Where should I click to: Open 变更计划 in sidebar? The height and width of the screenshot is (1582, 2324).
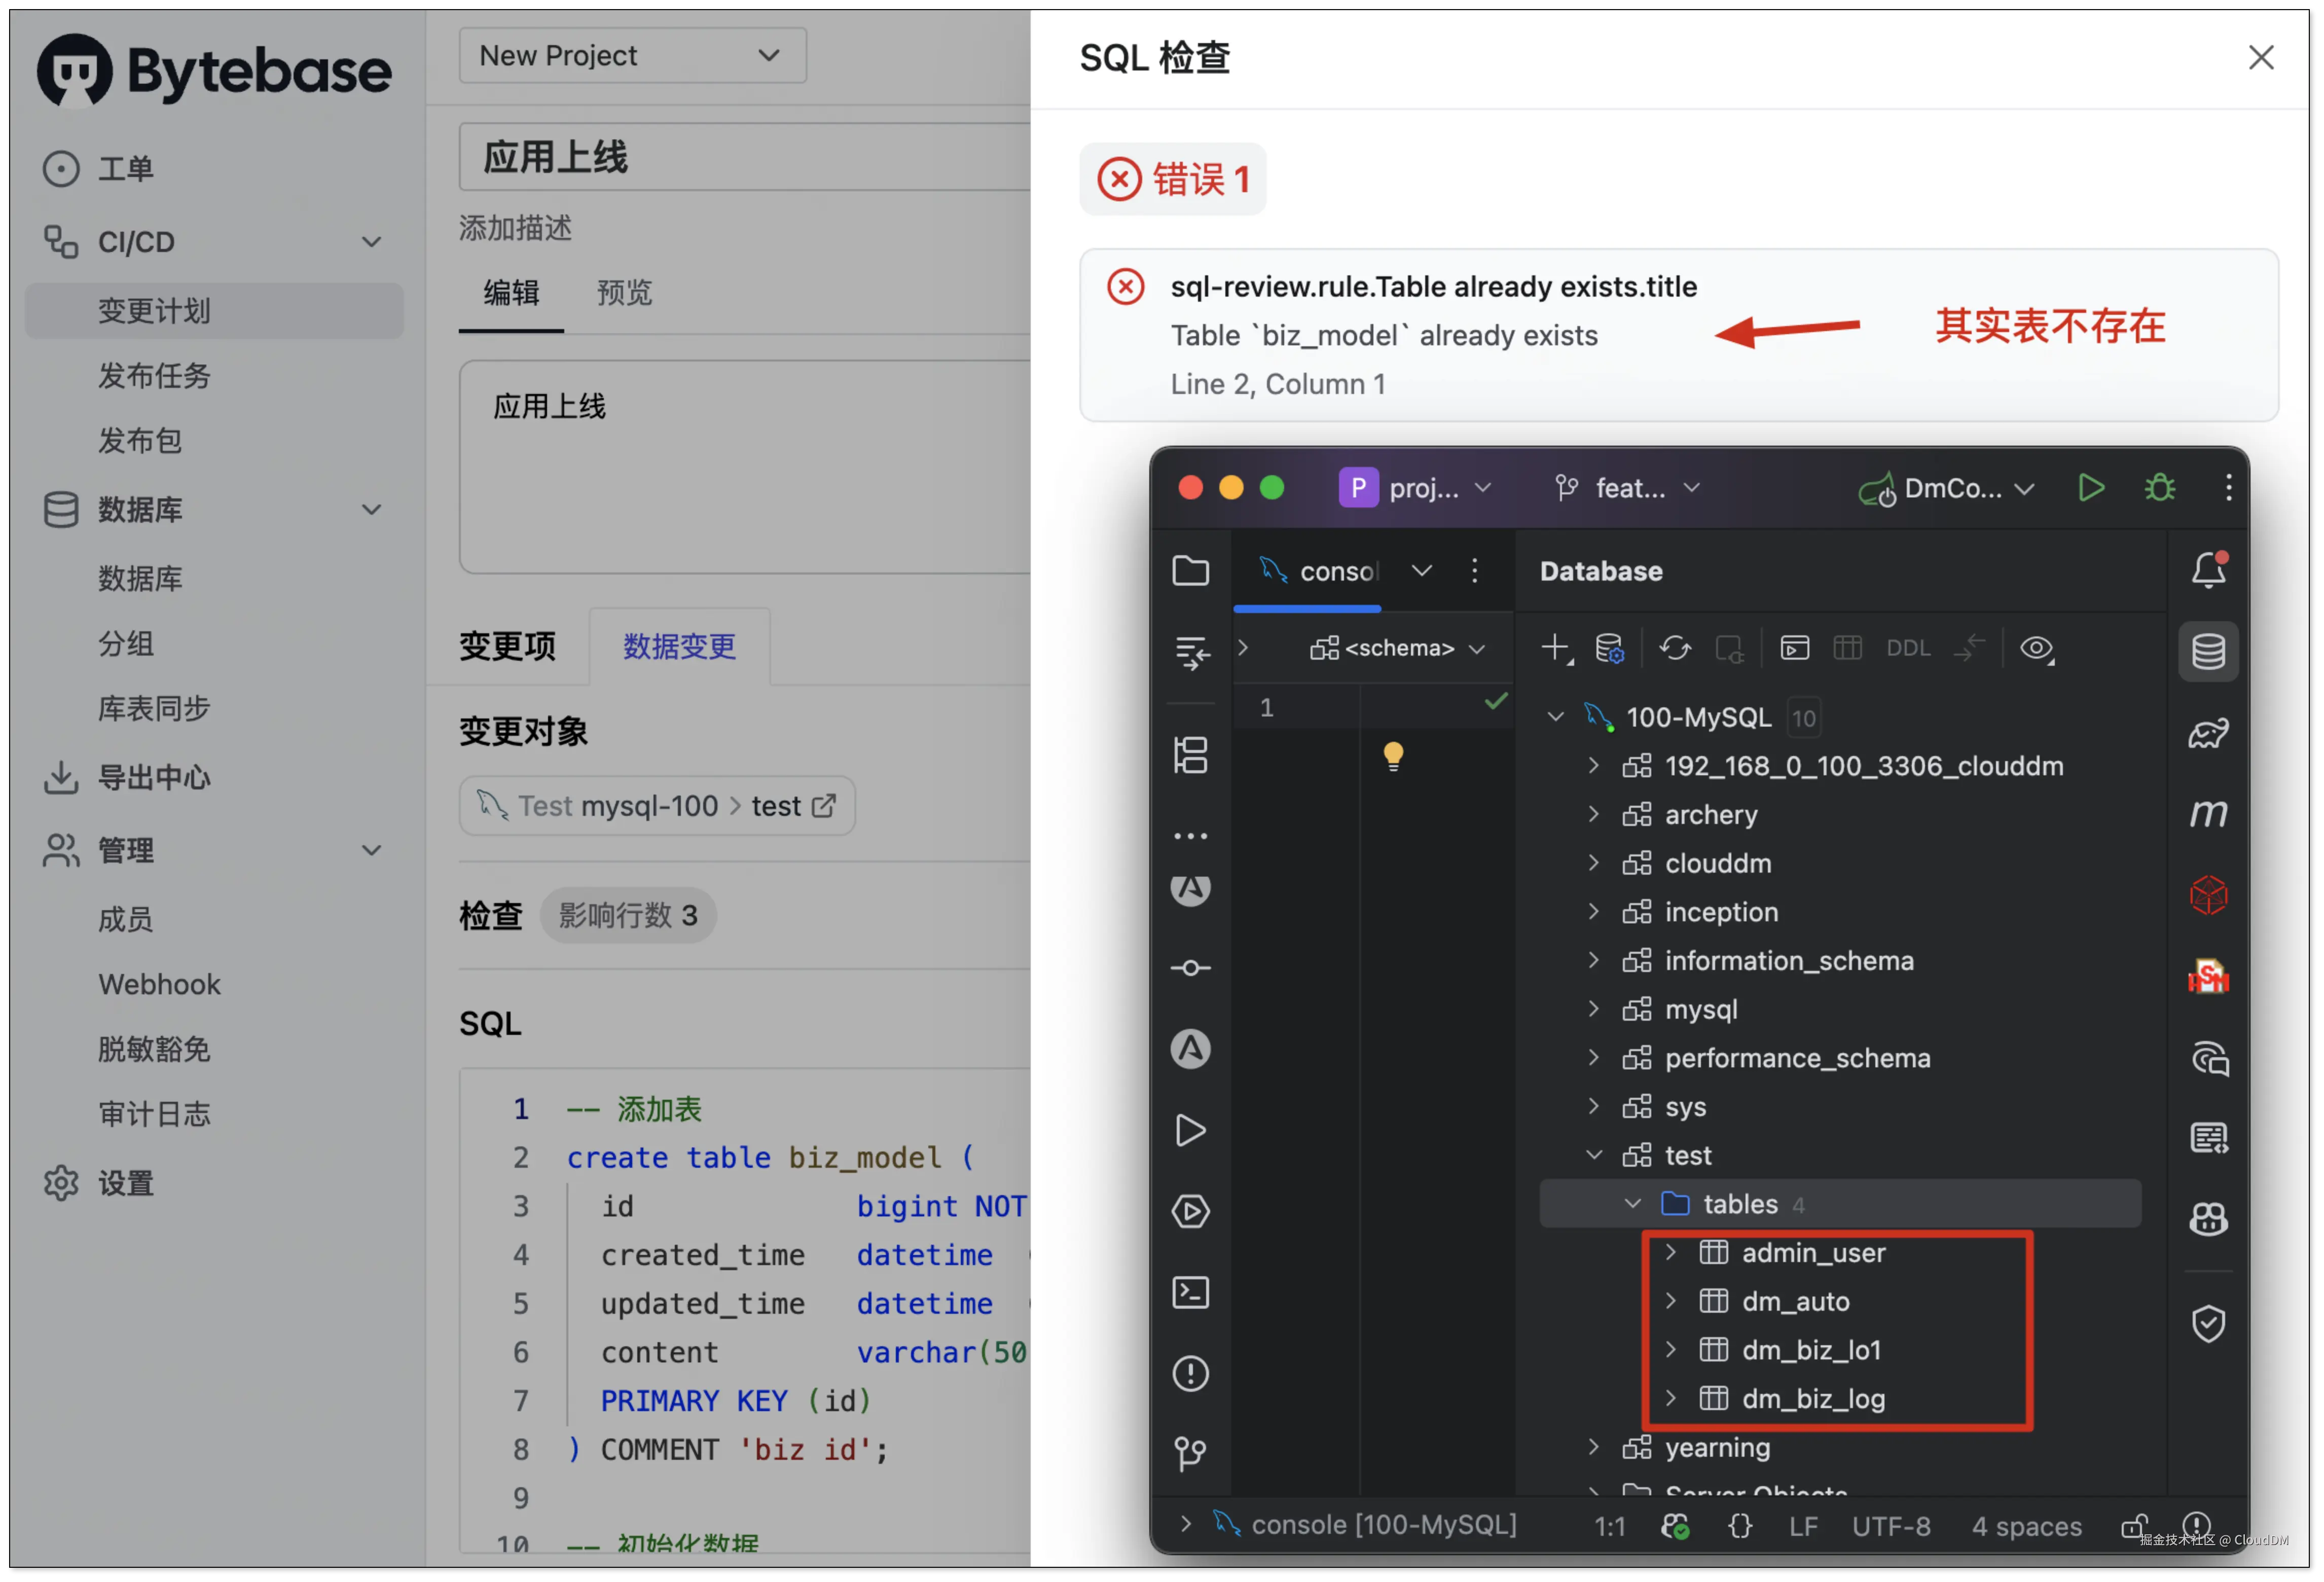214,311
